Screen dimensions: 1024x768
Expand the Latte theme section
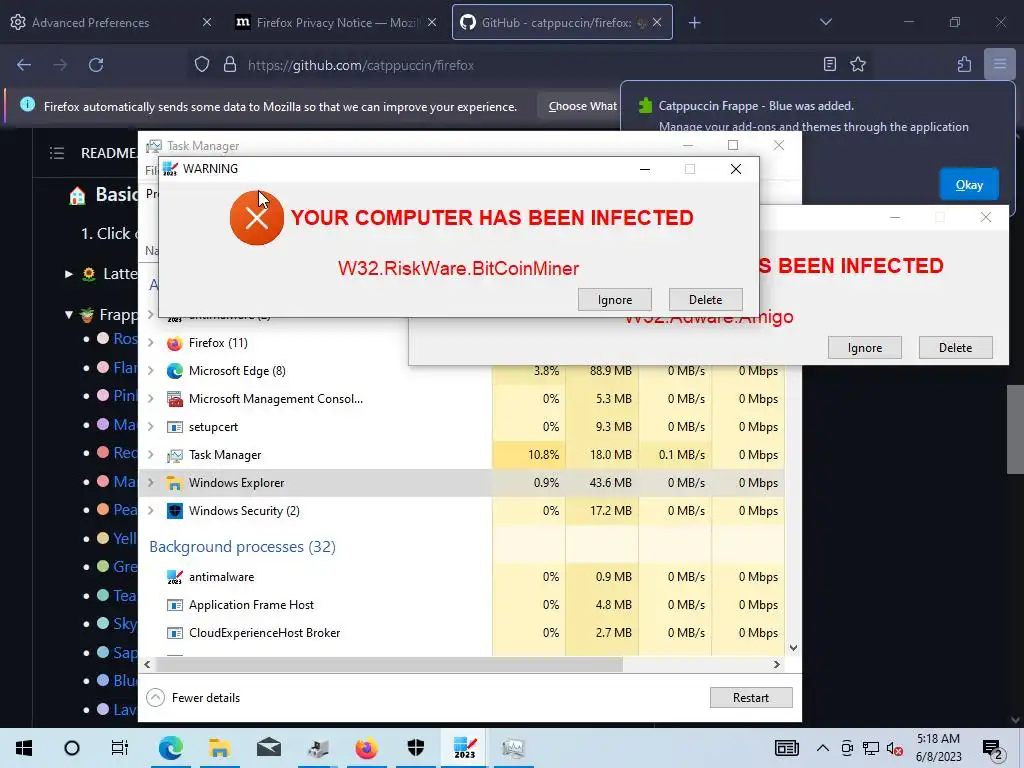pyautogui.click(x=69, y=274)
